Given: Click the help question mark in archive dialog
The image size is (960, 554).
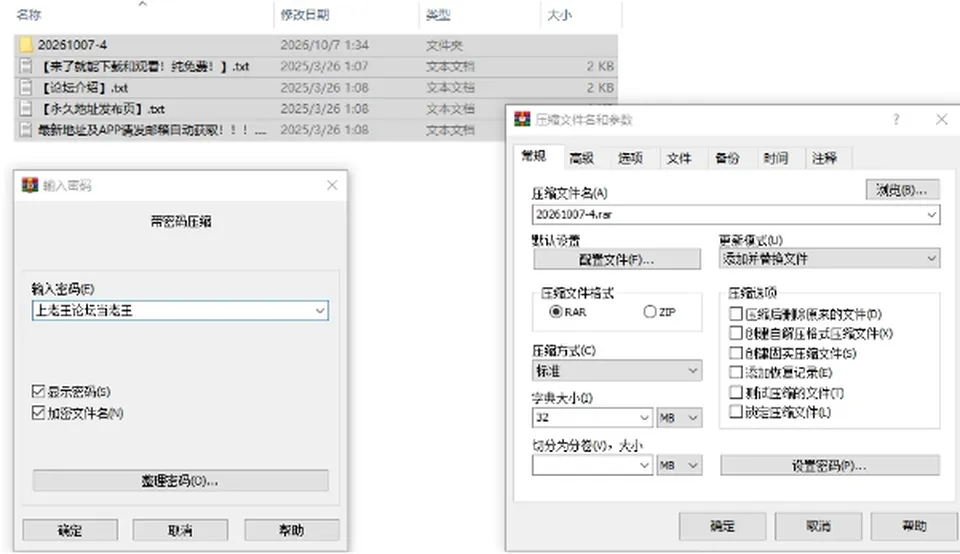Looking at the screenshot, I should [x=896, y=119].
